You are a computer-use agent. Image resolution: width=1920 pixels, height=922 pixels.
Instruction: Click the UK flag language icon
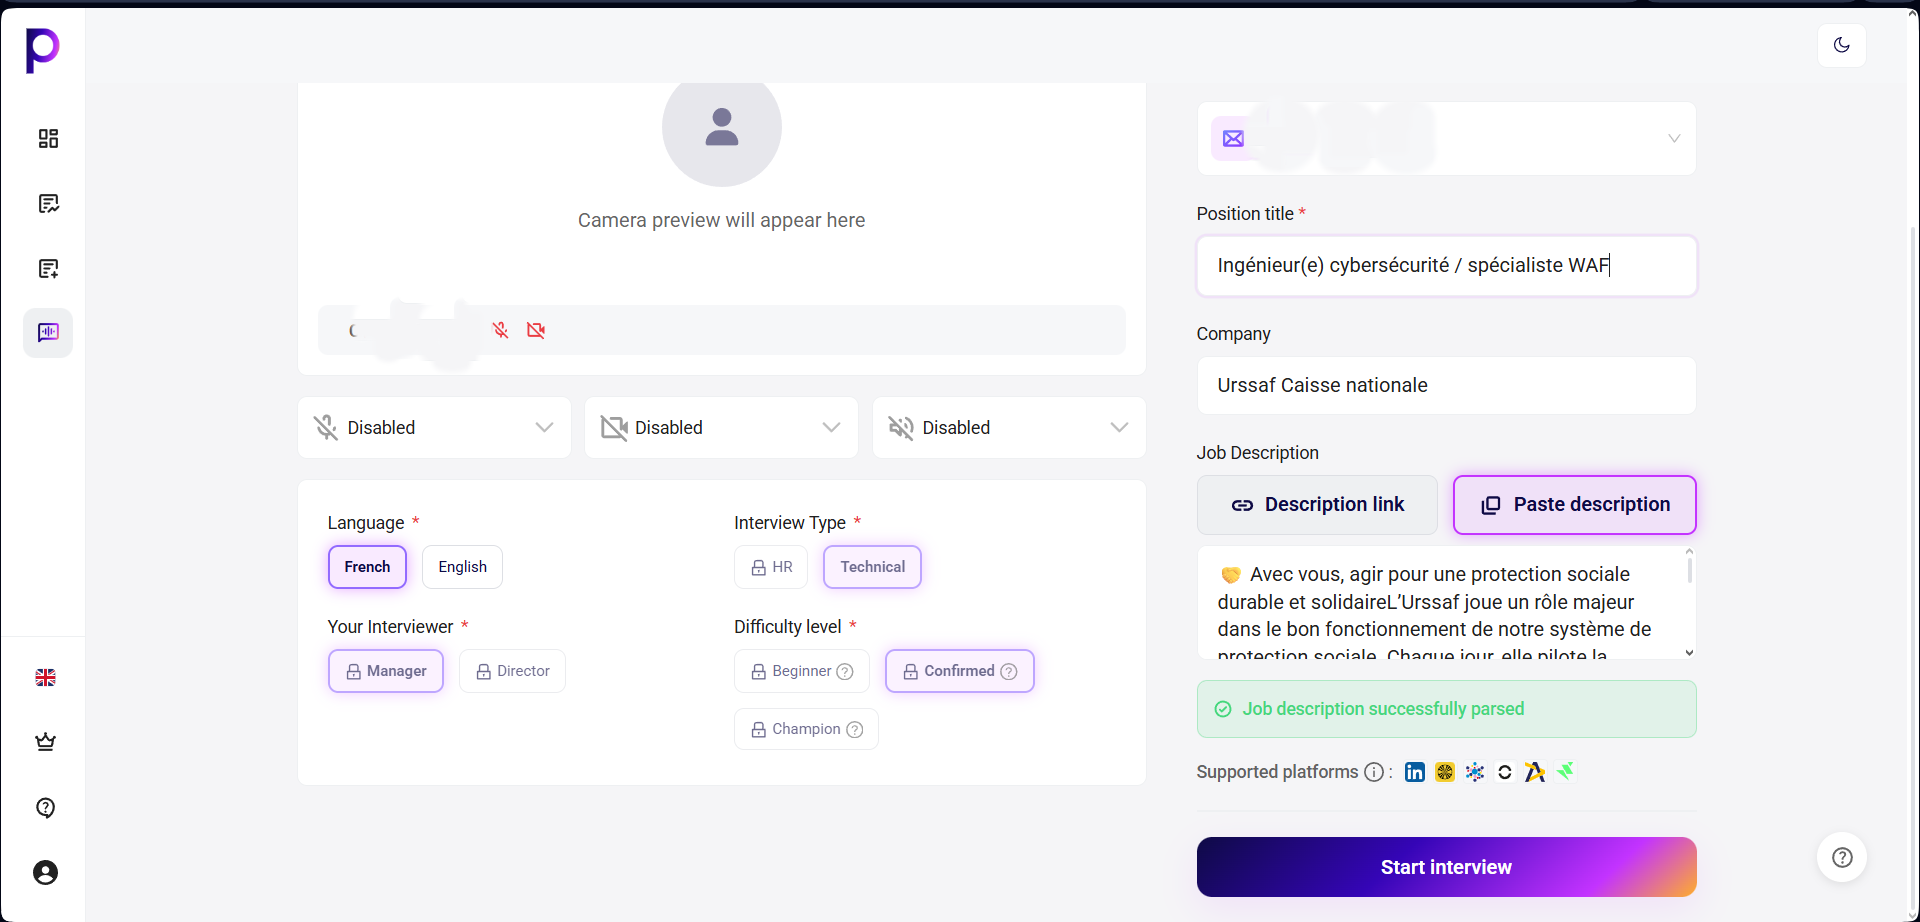click(46, 677)
